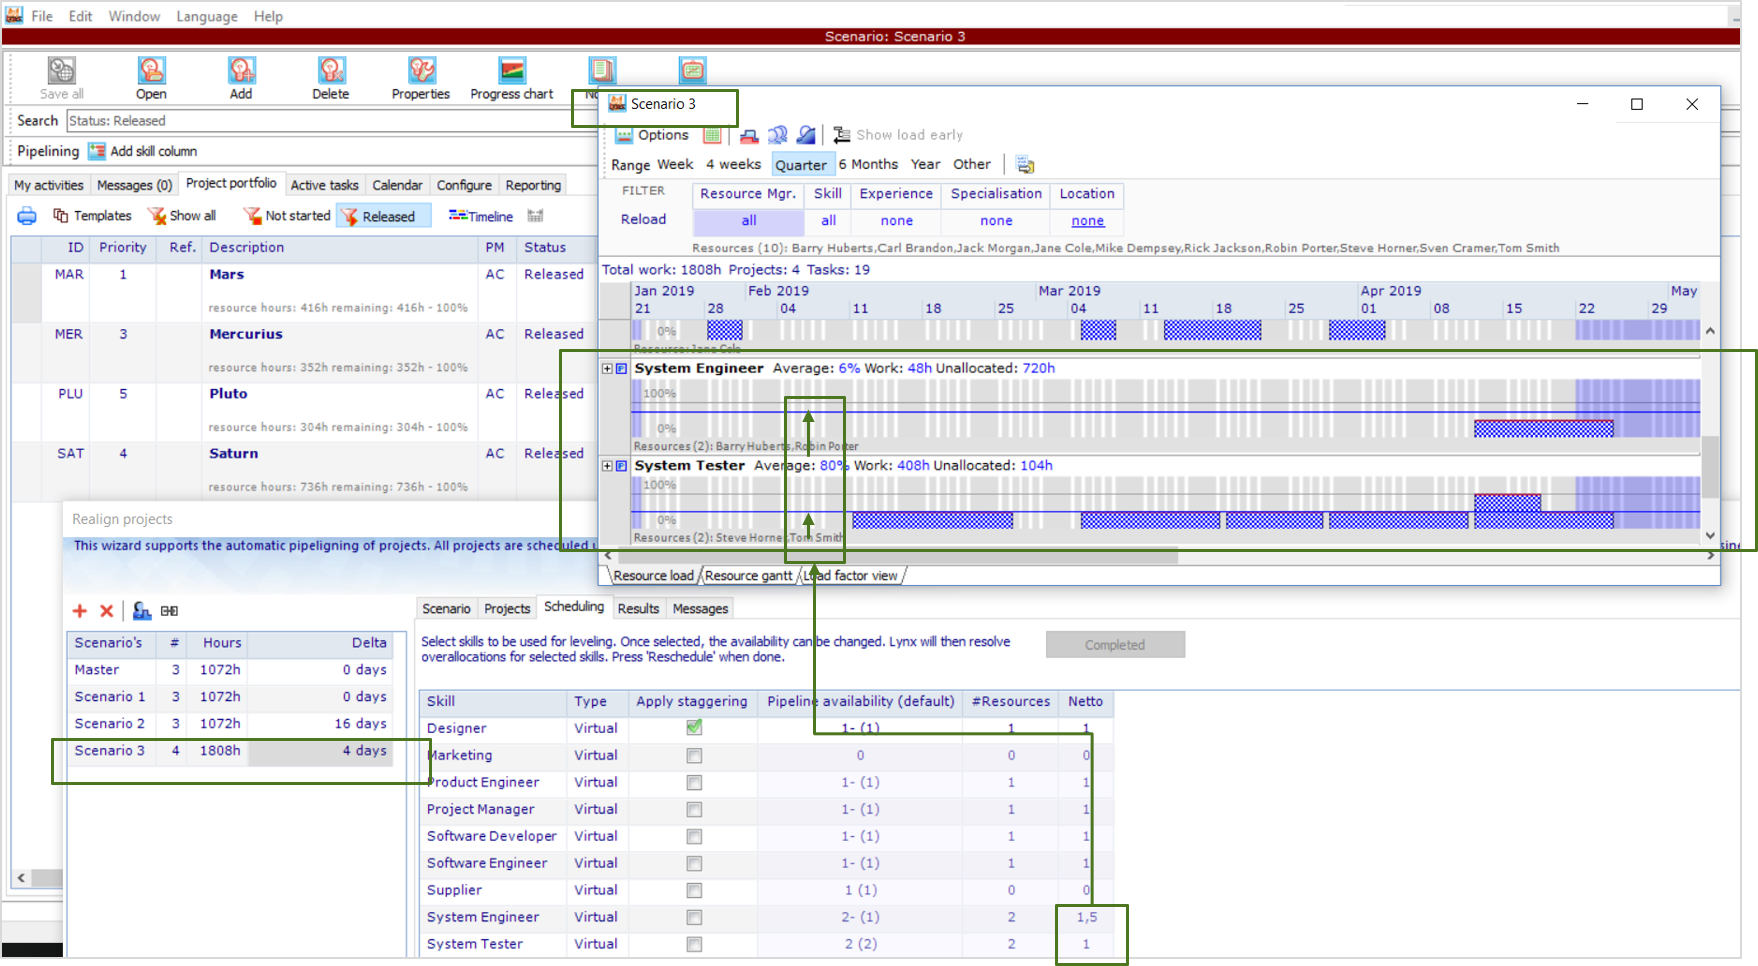Open the Specialisation filter value 'none'
This screenshot has height=966, width=1758.
tap(996, 221)
